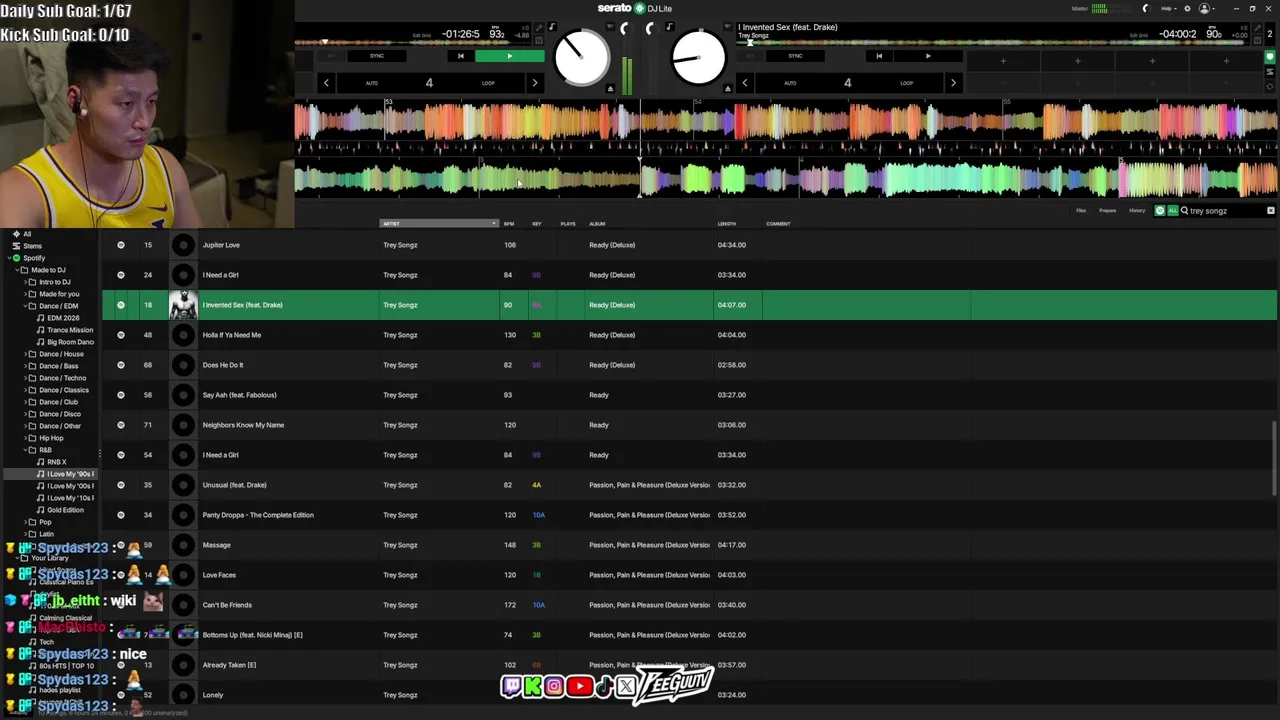Open the Settings gear icon

1187,8
